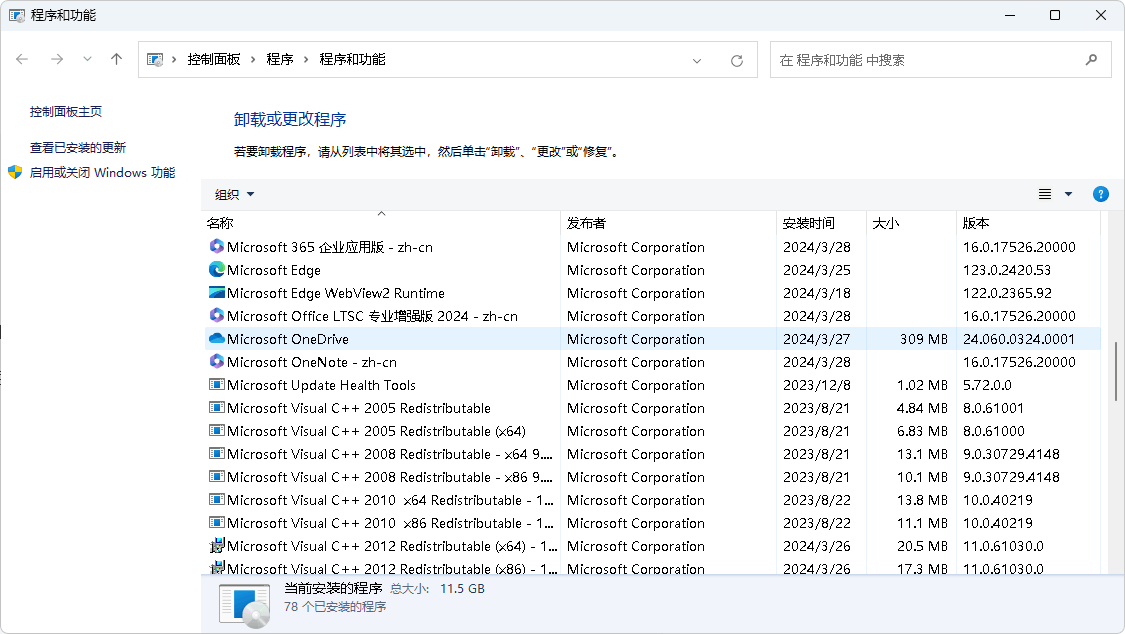
Task: Click the Visual C++ 2005 Redistributable version 8.0.61001 icon
Action: pyautogui.click(x=216, y=407)
